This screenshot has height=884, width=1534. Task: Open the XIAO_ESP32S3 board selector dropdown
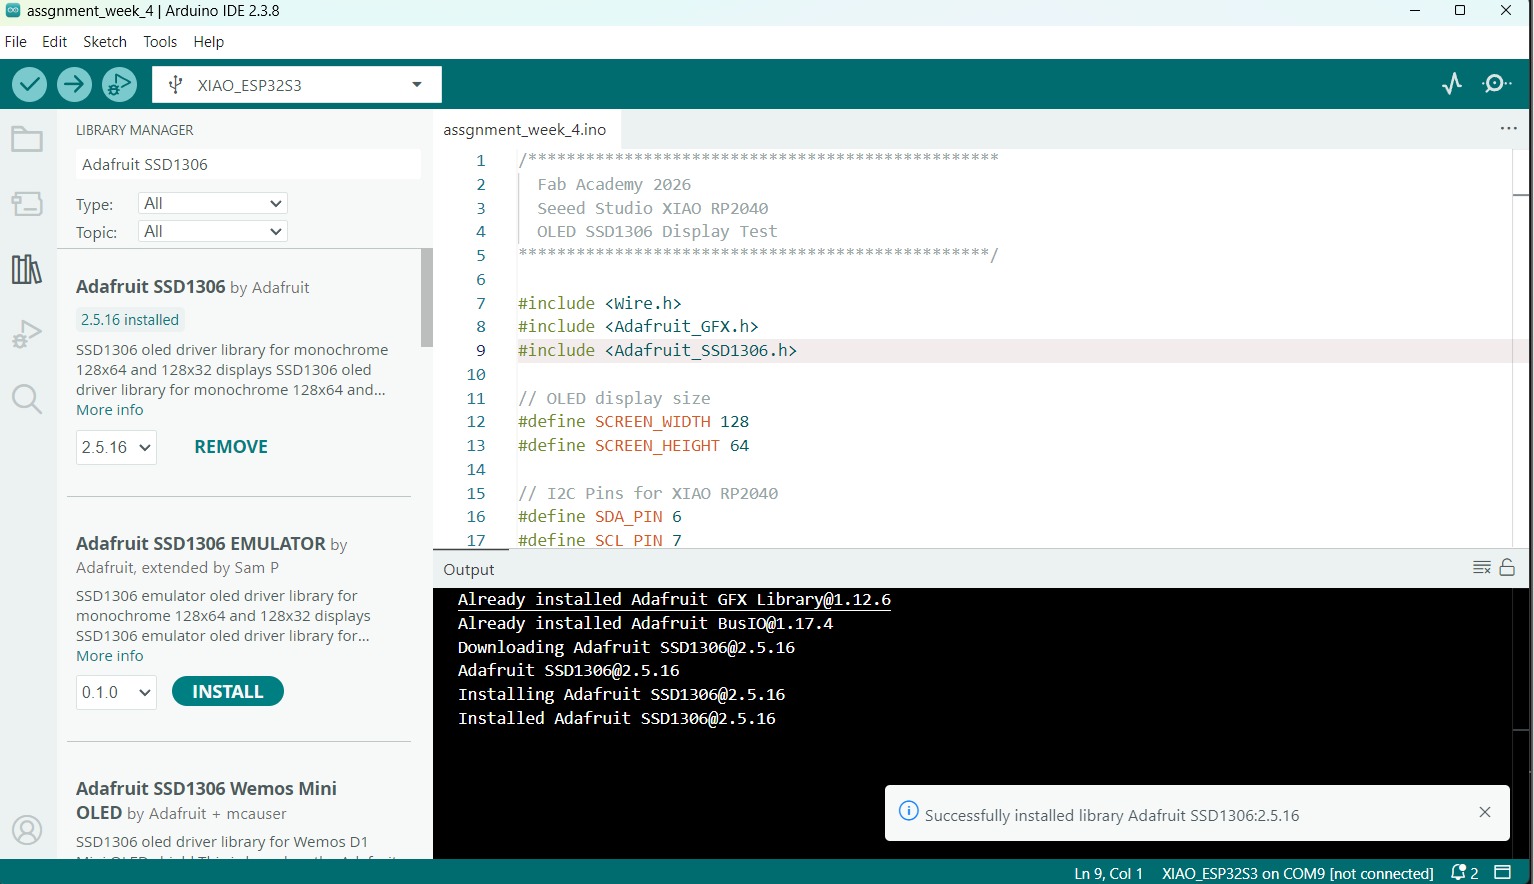click(x=297, y=85)
